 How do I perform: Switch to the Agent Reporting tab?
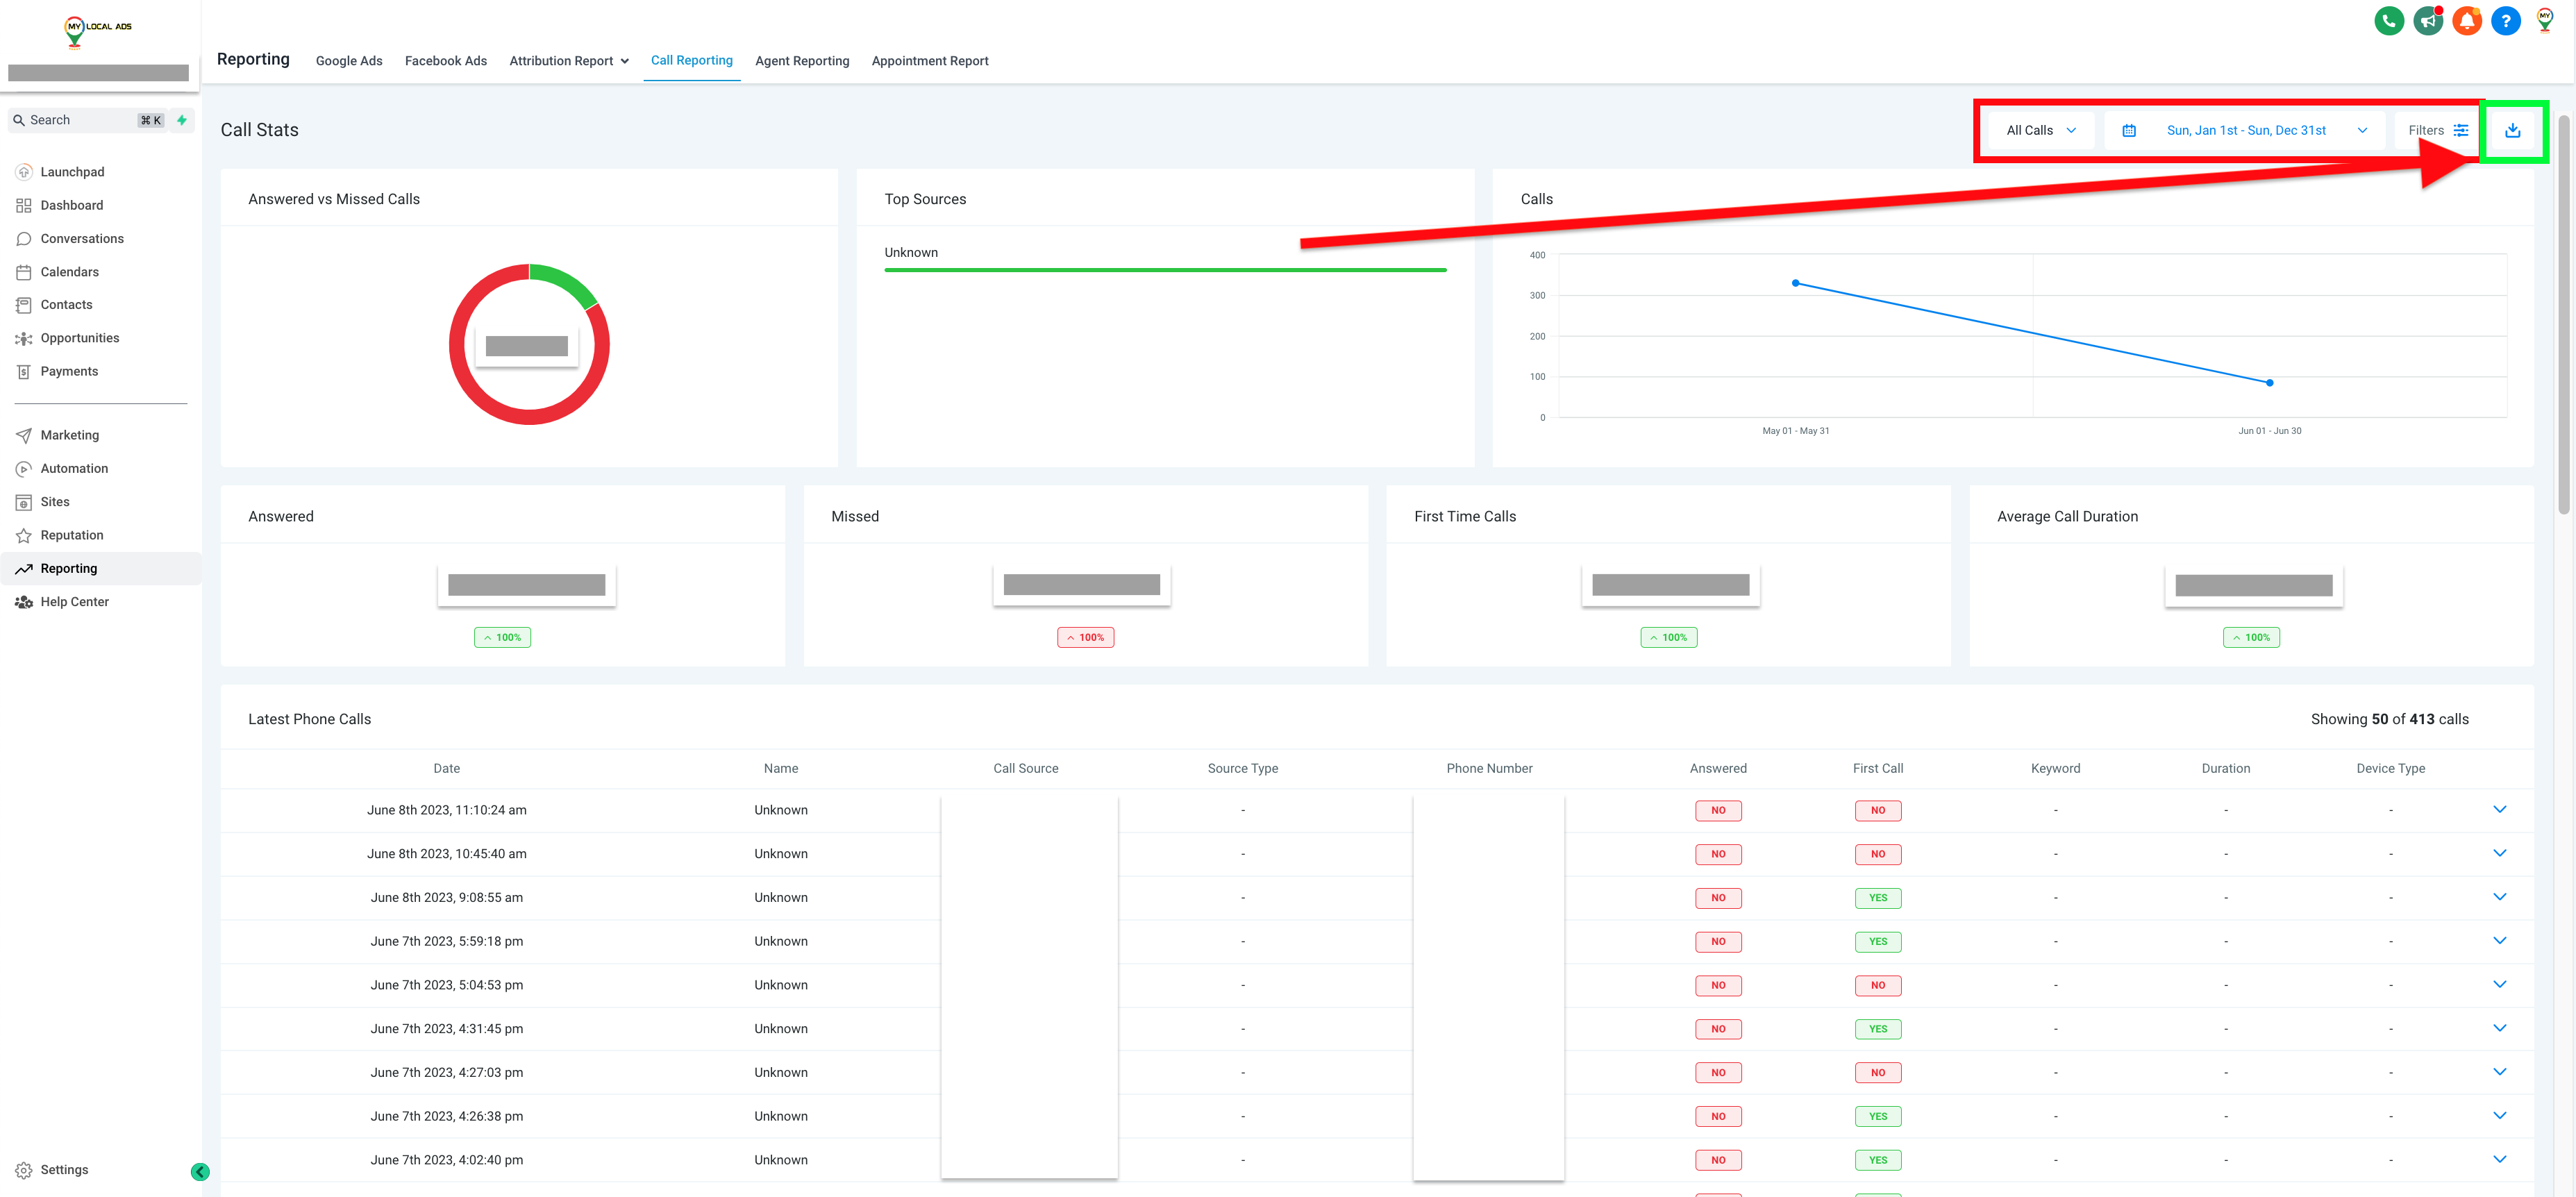coord(801,61)
